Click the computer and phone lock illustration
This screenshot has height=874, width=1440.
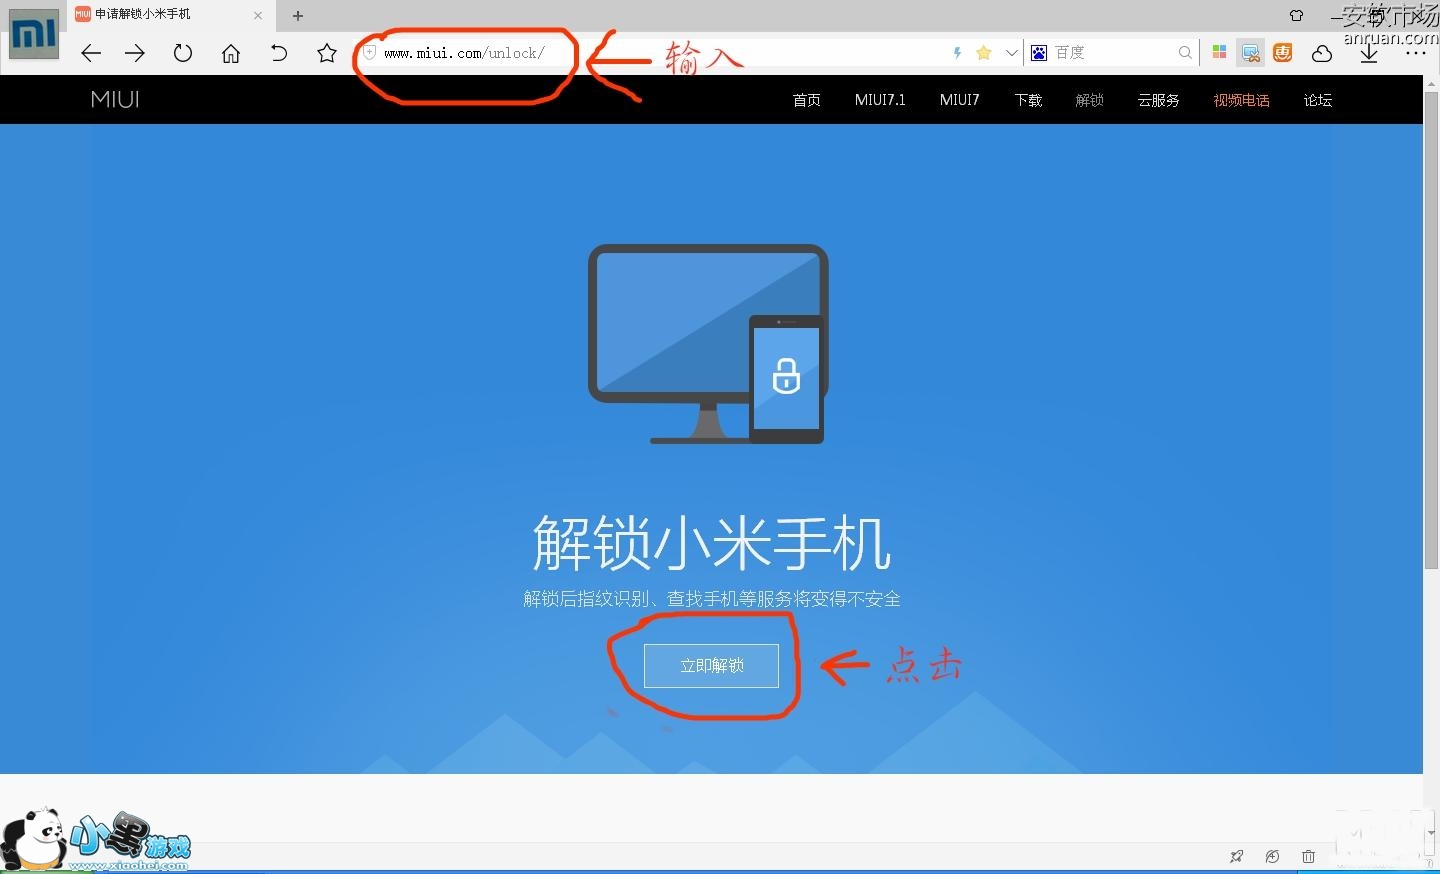click(708, 344)
